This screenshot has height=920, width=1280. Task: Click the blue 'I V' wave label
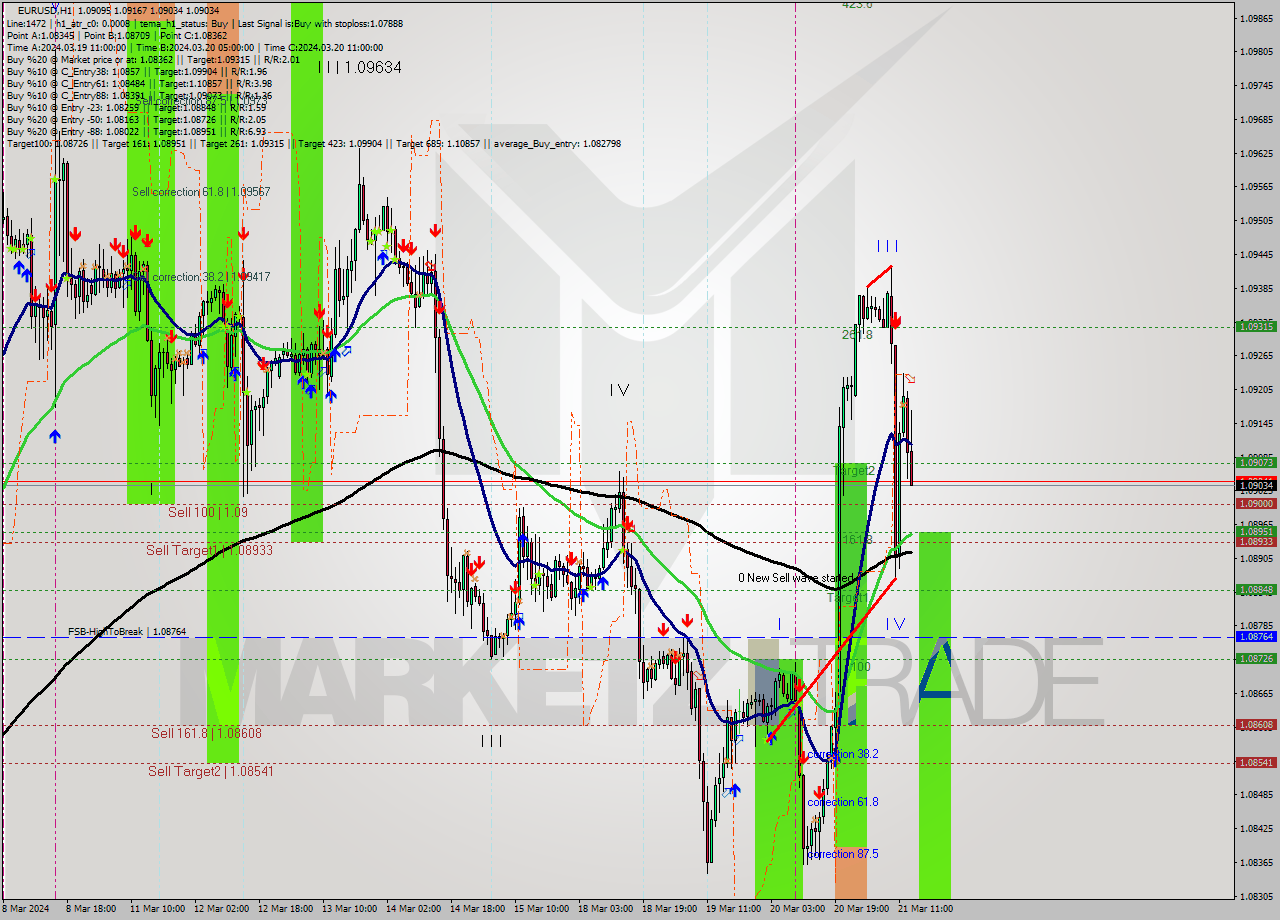coord(895,623)
